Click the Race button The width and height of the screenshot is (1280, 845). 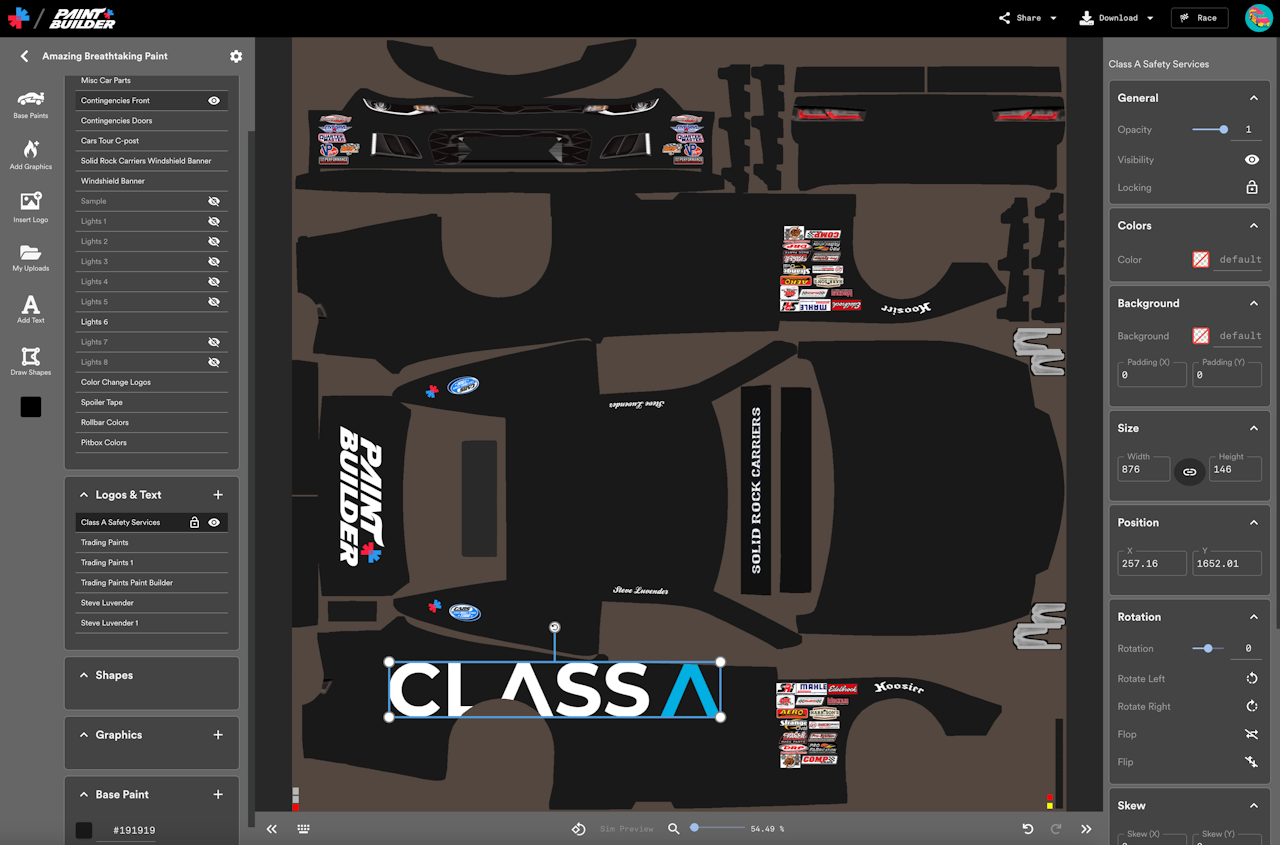1199,18
